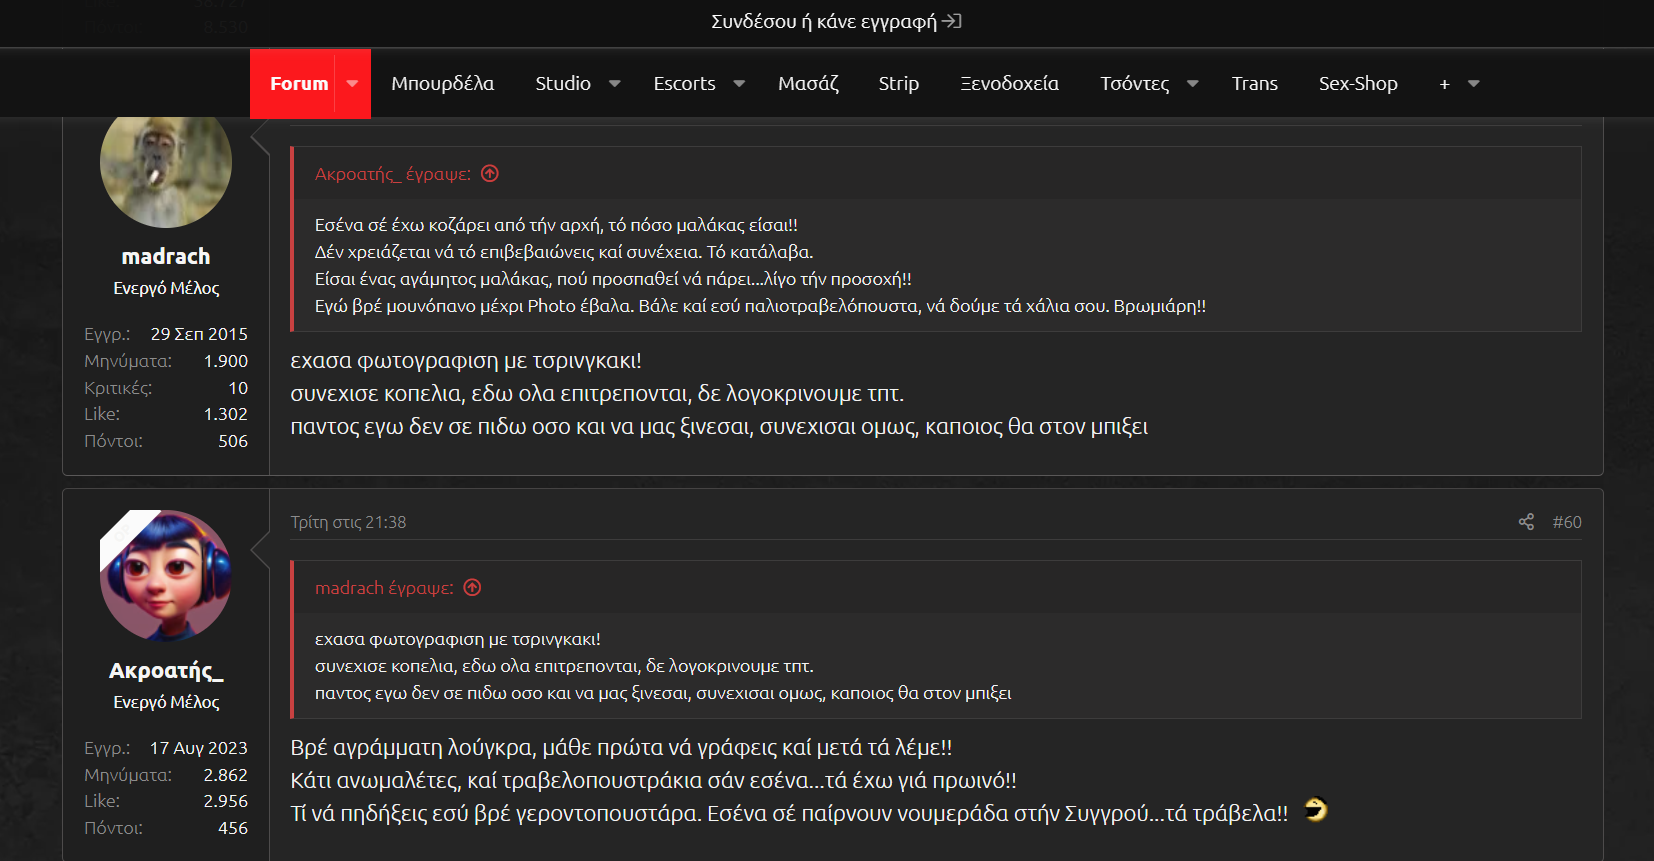Expand the Studio dropdown arrow
The height and width of the screenshot is (861, 1654).
(x=615, y=84)
